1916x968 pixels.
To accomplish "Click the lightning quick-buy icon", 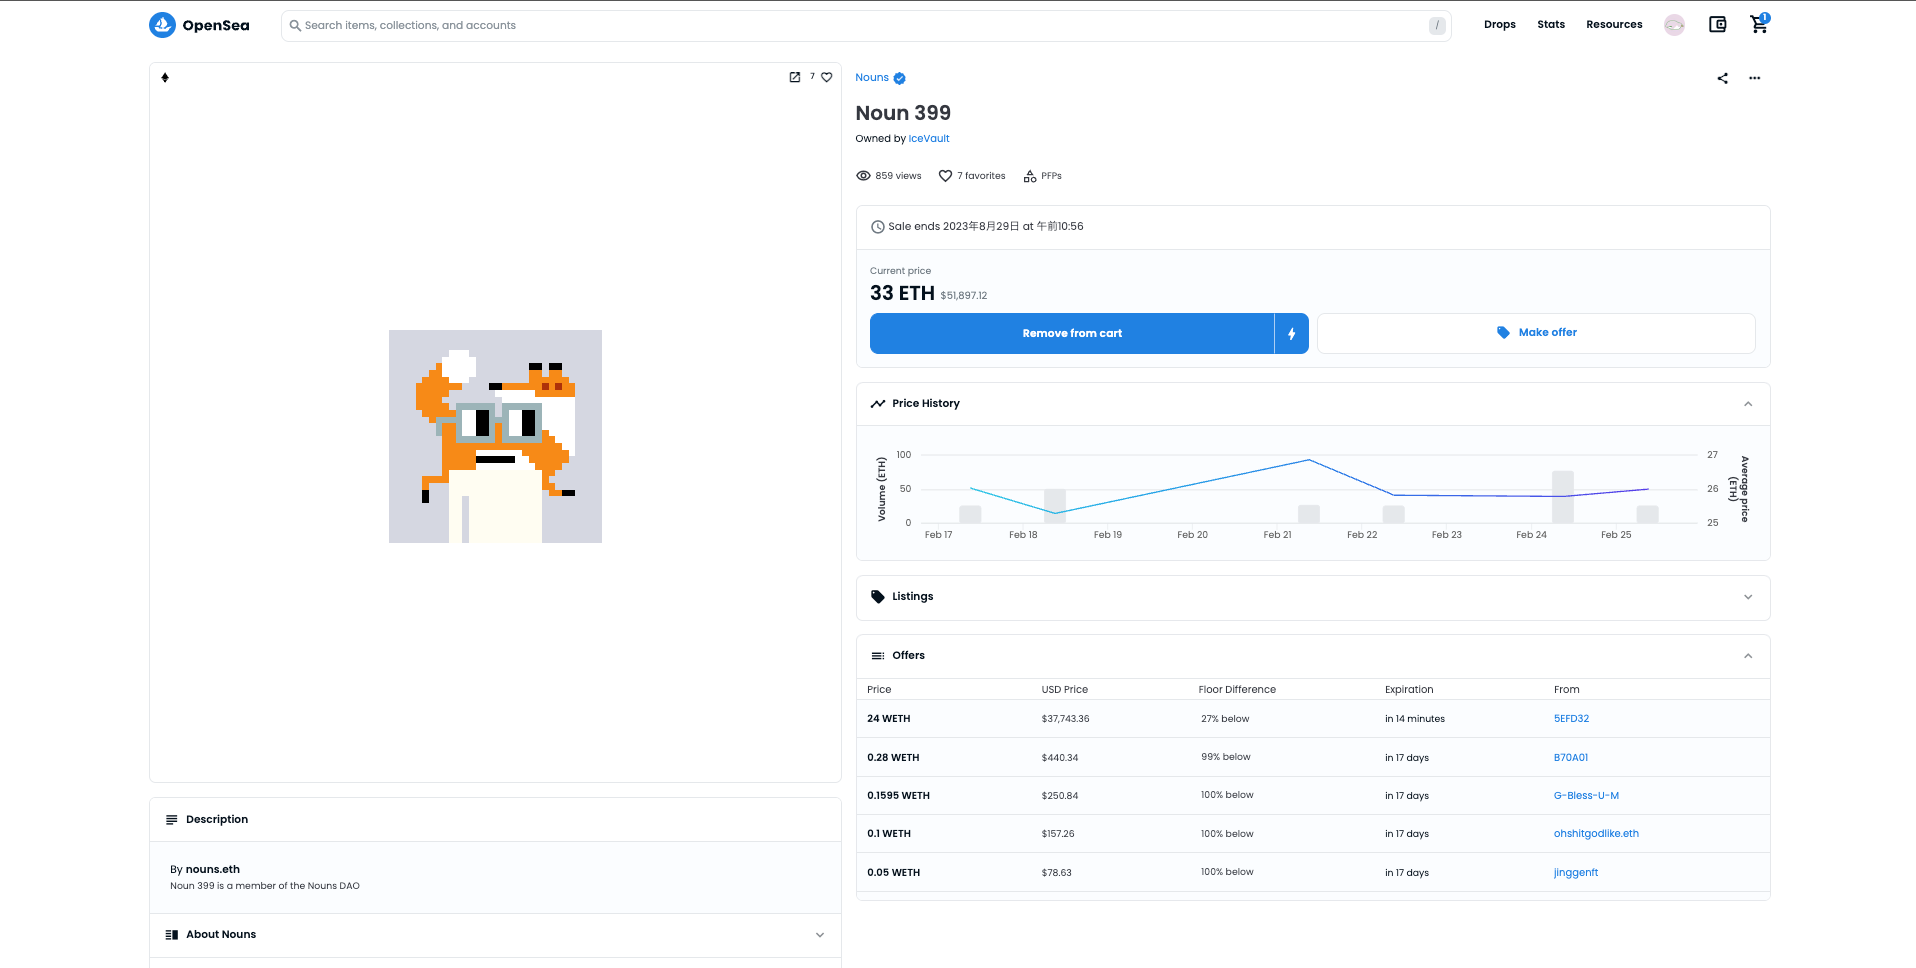I will pos(1291,333).
